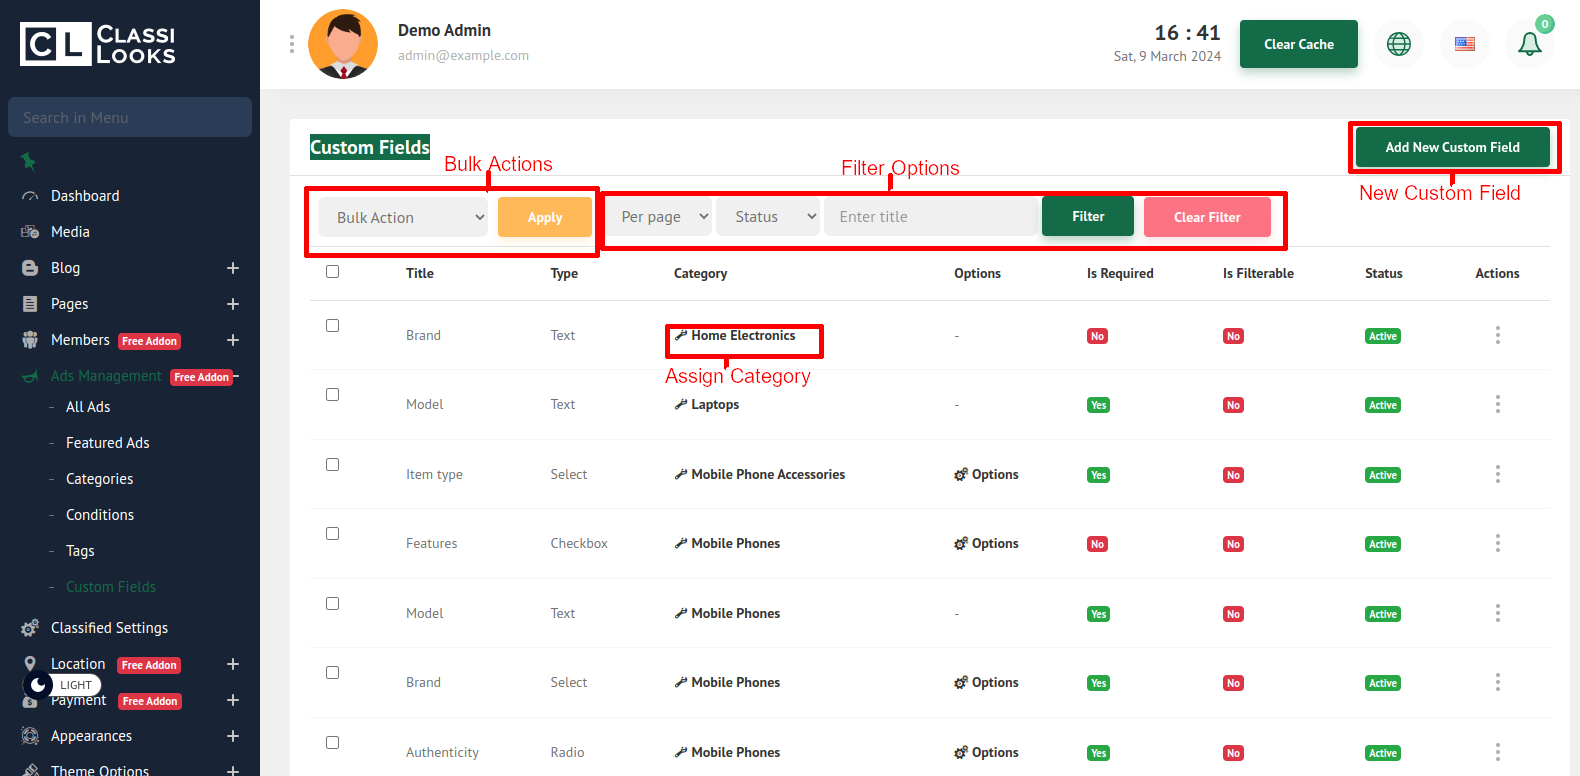Image resolution: width=1580 pixels, height=776 pixels.
Task: Go to Dashboard in sidebar
Action: tap(85, 196)
